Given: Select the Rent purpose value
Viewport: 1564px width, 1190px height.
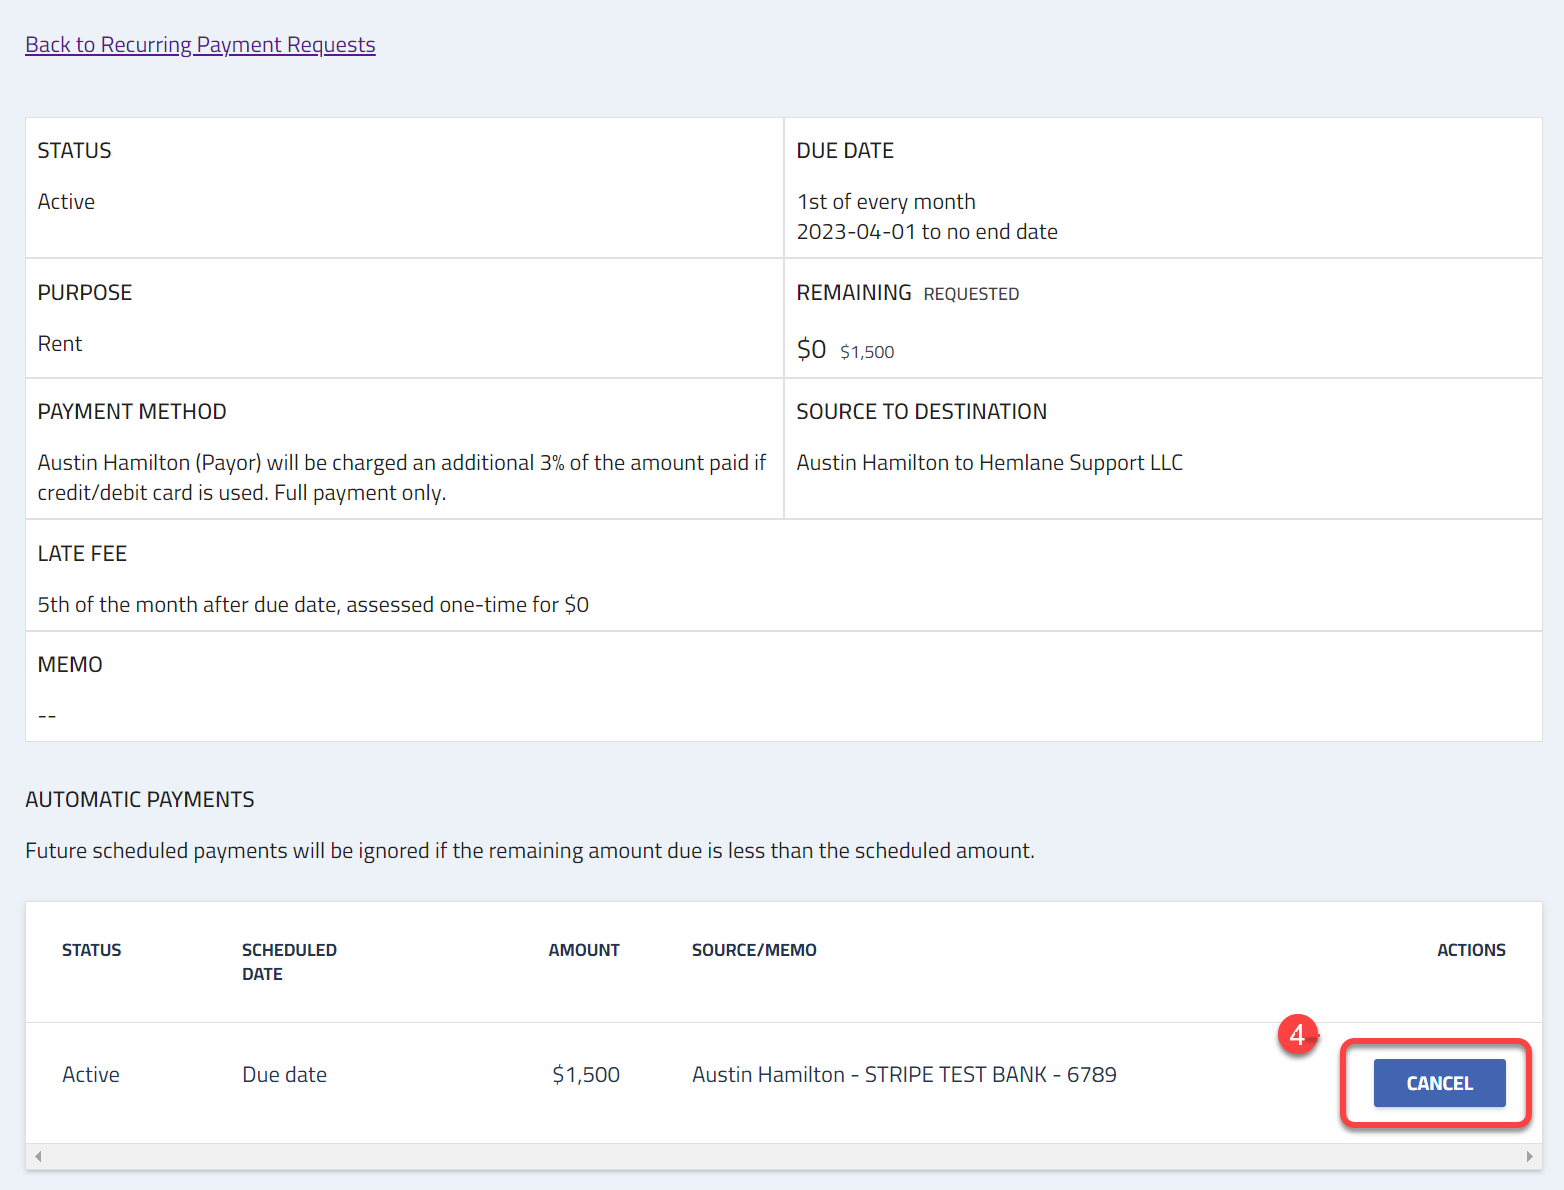Looking at the screenshot, I should click(x=59, y=343).
